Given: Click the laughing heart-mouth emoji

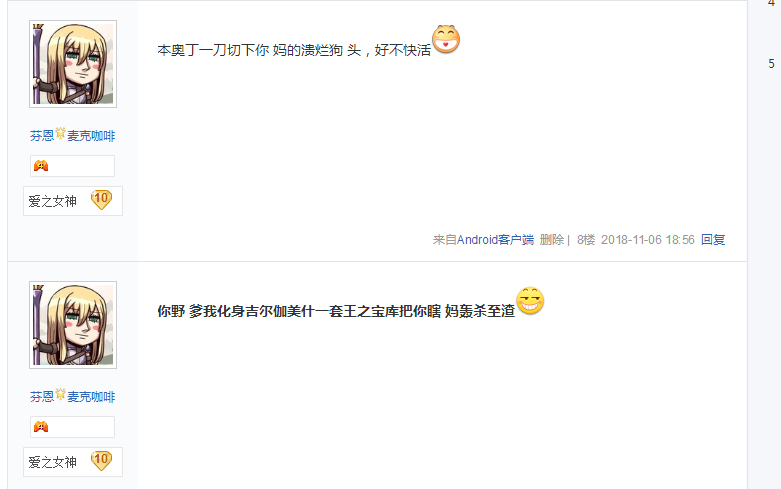Looking at the screenshot, I should [x=446, y=39].
